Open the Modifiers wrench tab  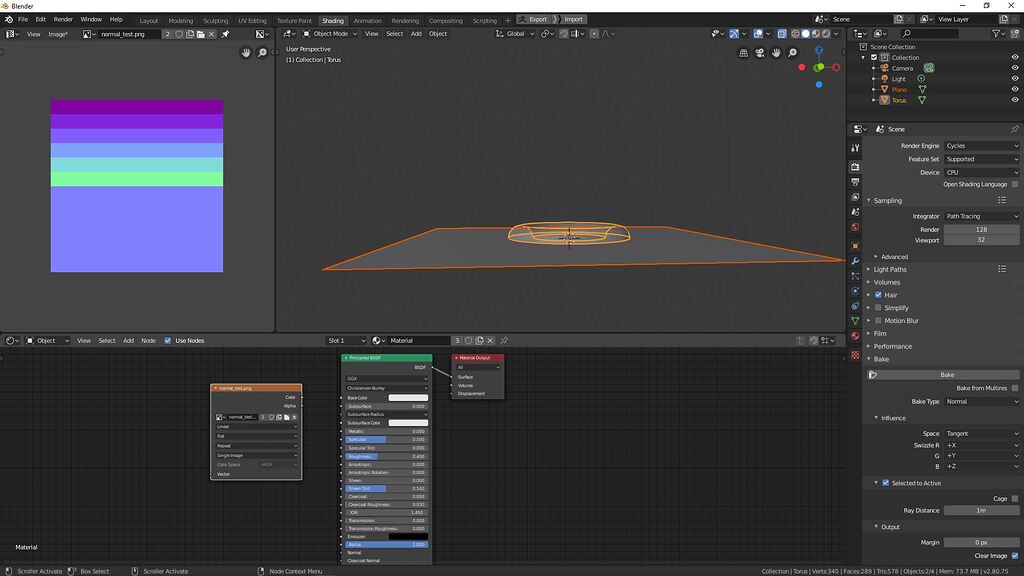pos(855,261)
